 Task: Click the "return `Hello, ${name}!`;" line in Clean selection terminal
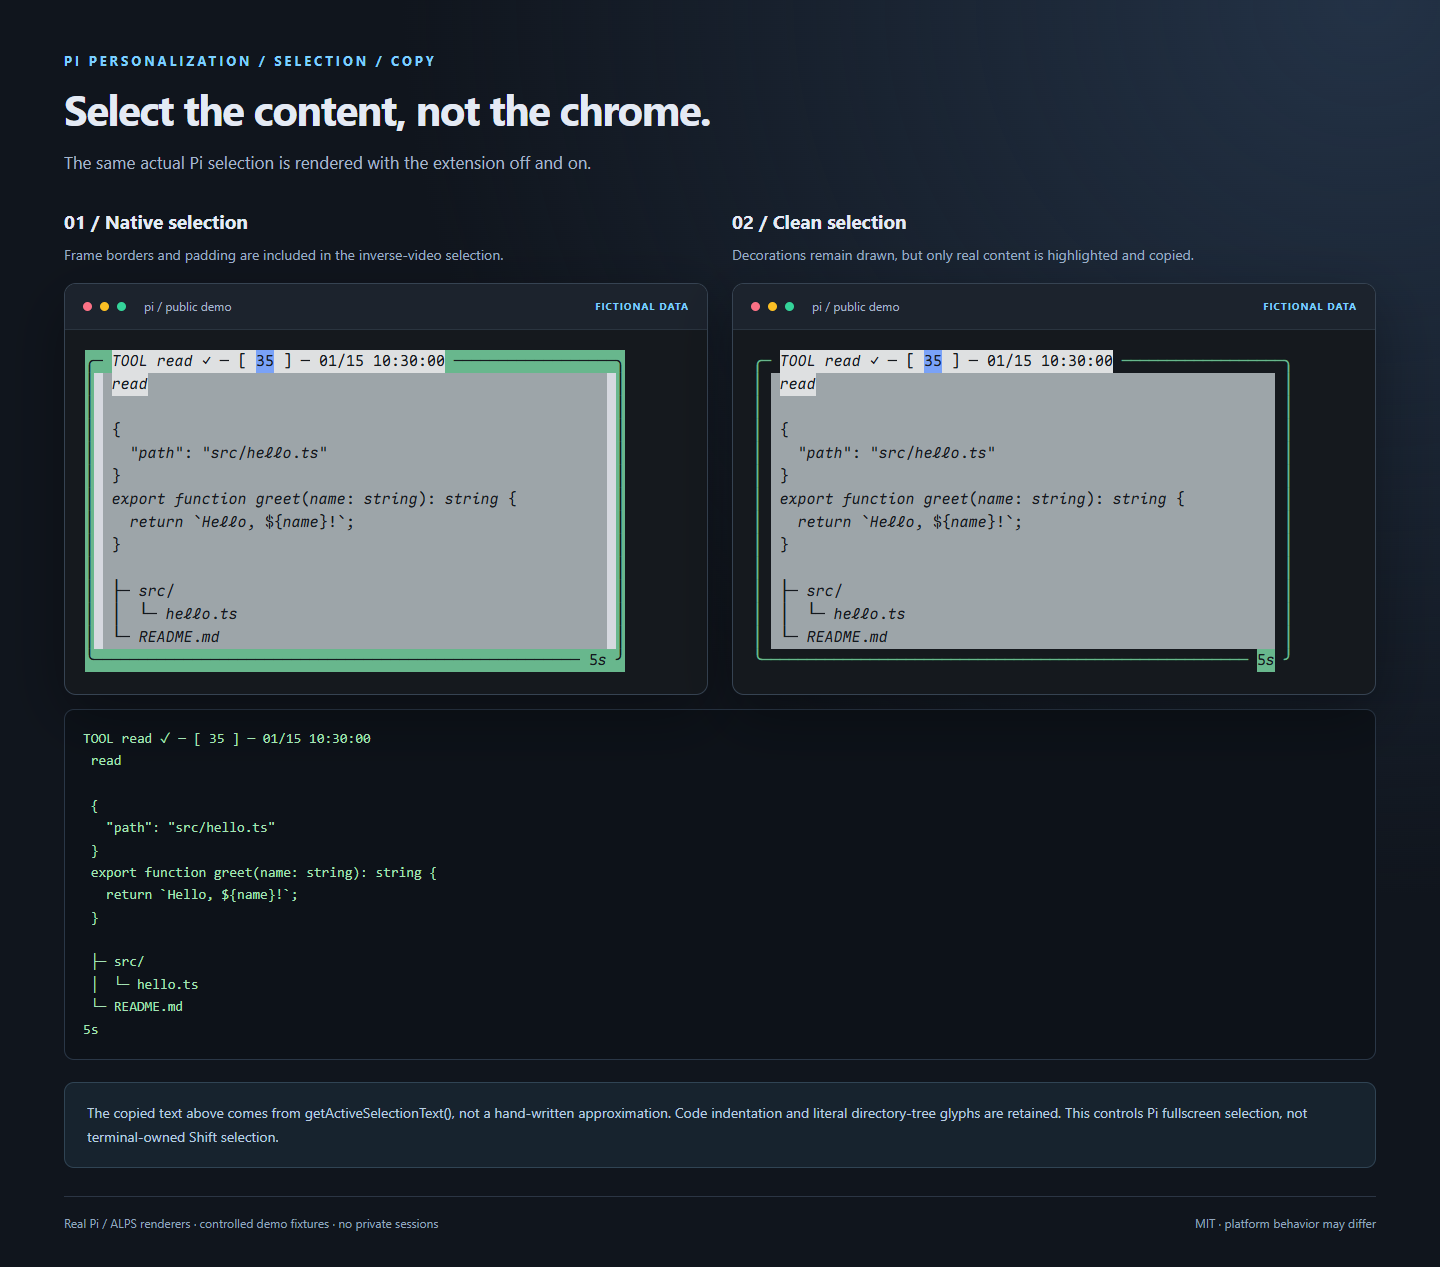coord(910,522)
